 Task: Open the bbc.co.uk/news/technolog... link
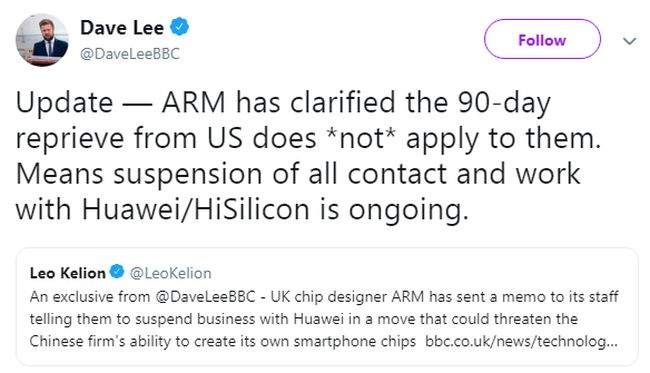click(x=521, y=341)
